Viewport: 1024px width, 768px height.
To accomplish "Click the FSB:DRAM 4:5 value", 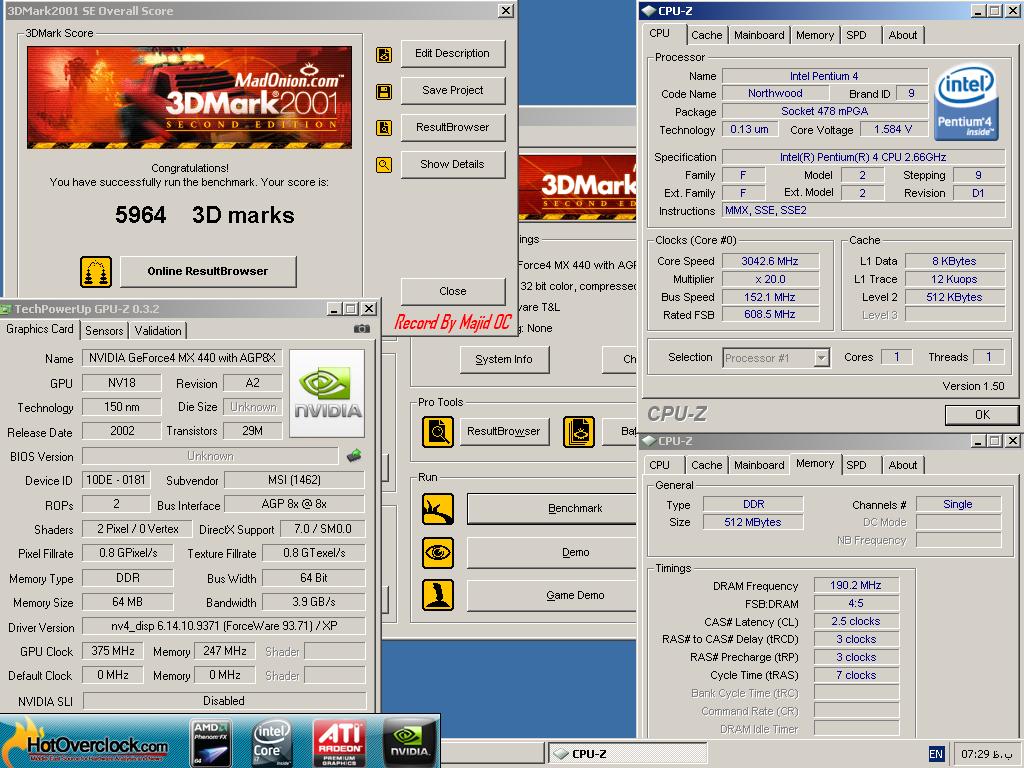I will [x=856, y=603].
